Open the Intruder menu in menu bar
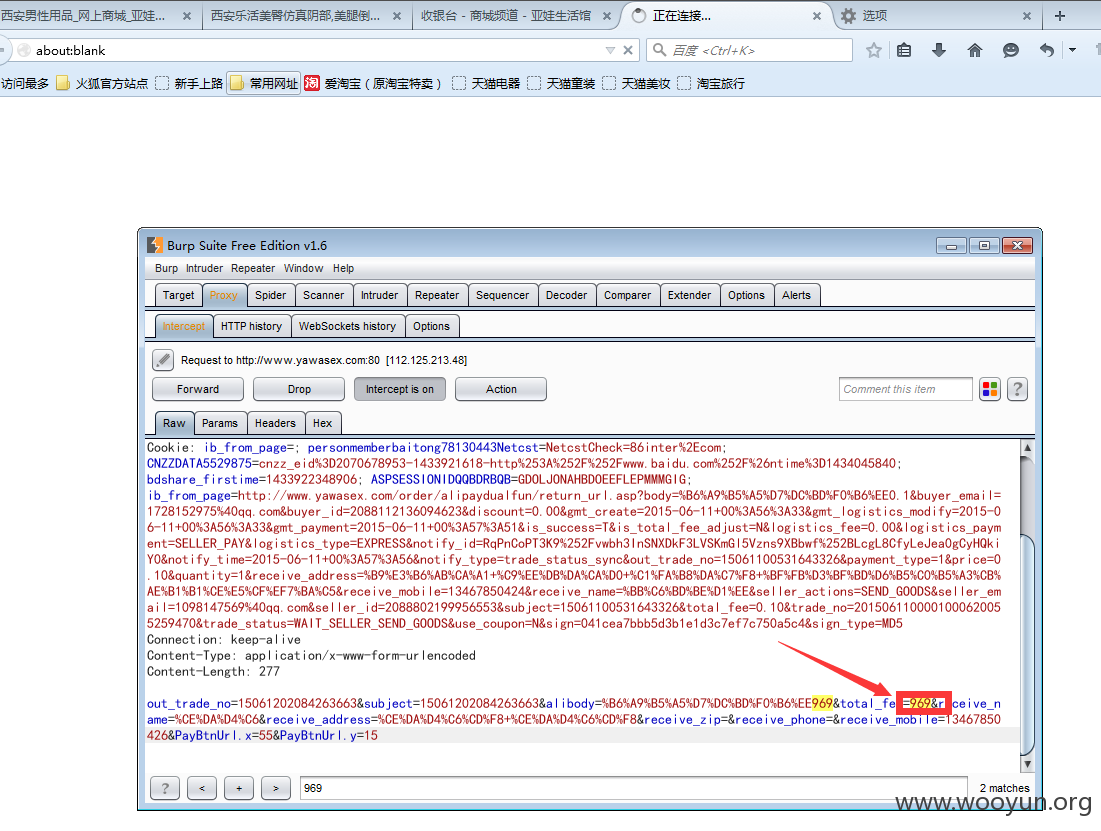This screenshot has height=831, width=1101. [204, 268]
